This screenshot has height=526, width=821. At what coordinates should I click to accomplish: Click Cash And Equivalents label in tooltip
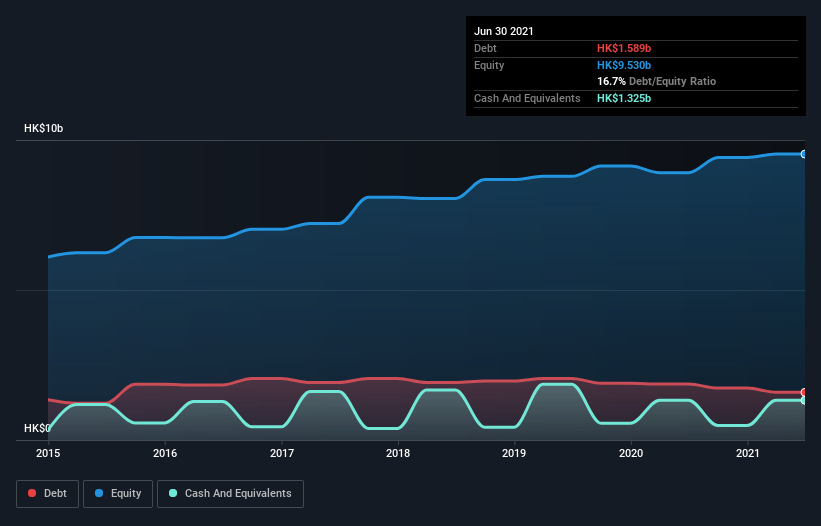527,98
